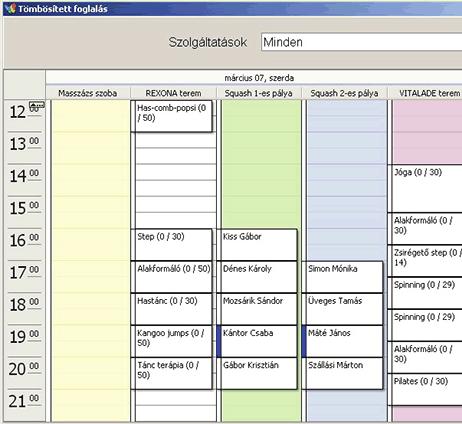Open the Üveges Tamás booking
462x424 pixels.
click(342, 309)
